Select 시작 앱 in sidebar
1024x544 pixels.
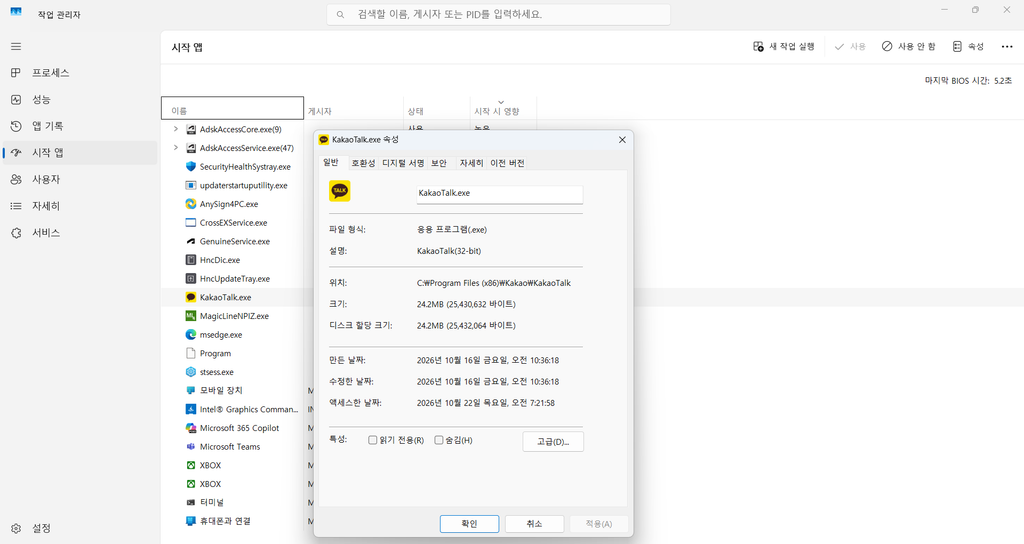pyautogui.click(x=80, y=153)
